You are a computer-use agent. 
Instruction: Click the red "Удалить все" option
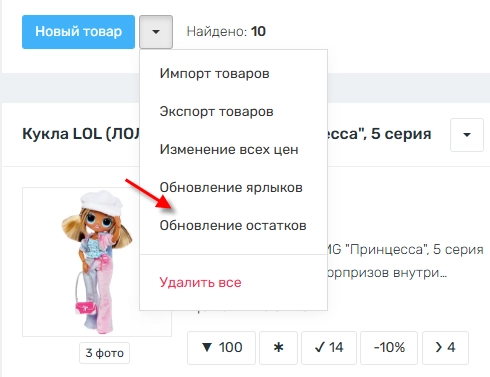200,282
